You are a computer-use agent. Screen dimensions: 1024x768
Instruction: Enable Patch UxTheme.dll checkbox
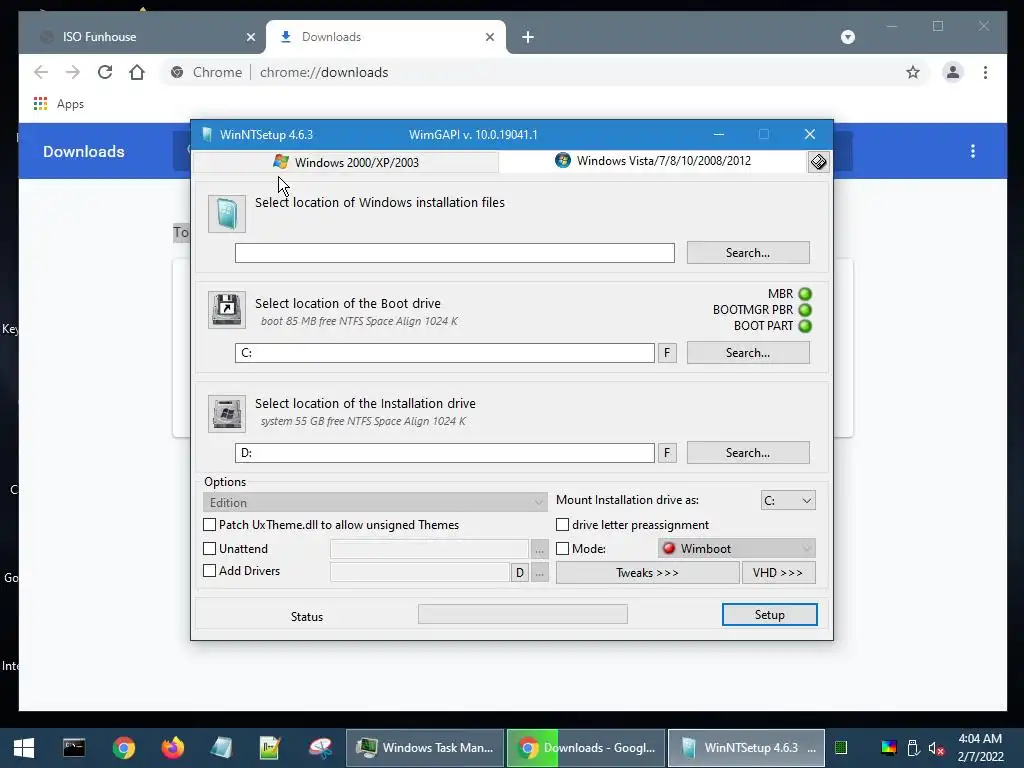[x=210, y=525]
